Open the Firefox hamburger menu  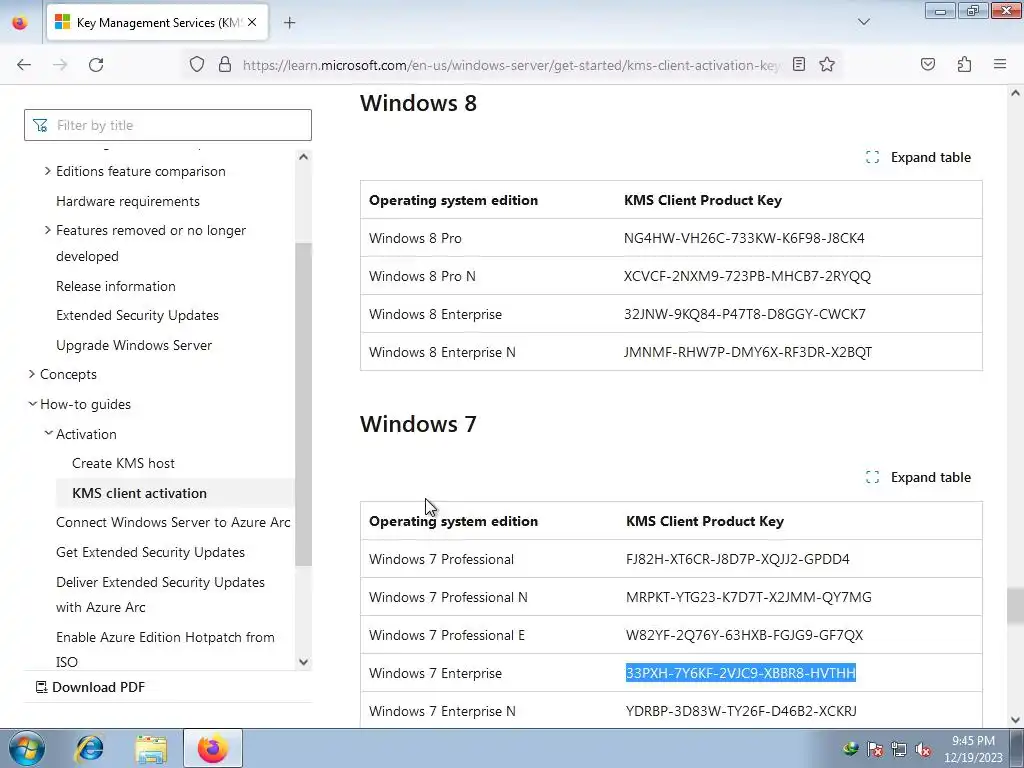[x=1000, y=65]
